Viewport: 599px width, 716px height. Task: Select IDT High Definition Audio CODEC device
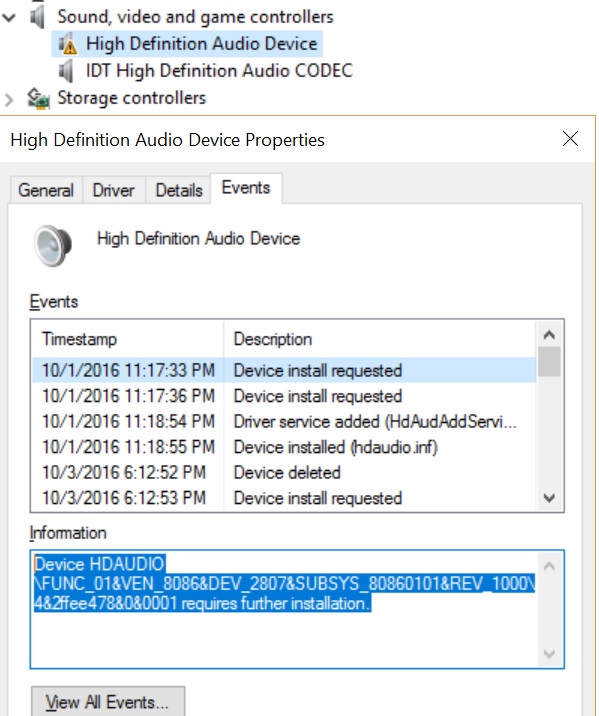click(x=219, y=71)
